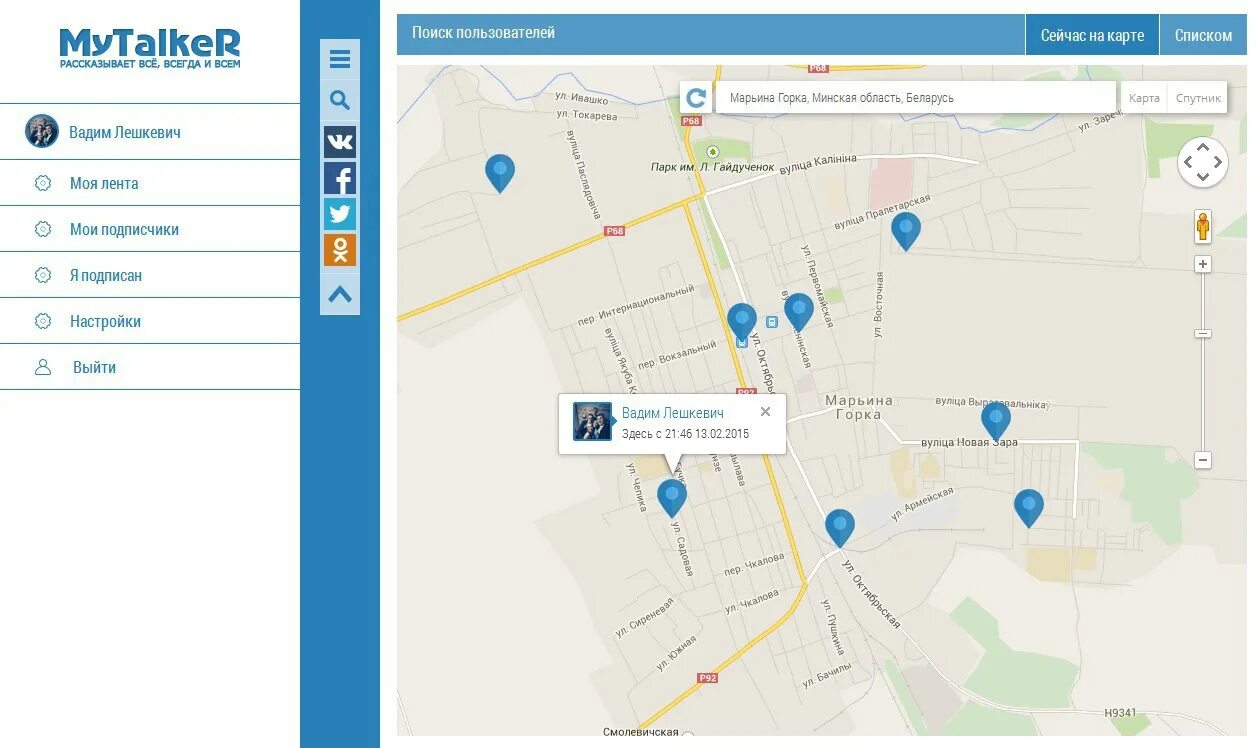The height and width of the screenshot is (748, 1258).
Task: Click the P92 road marker at bottom
Action: click(x=707, y=678)
